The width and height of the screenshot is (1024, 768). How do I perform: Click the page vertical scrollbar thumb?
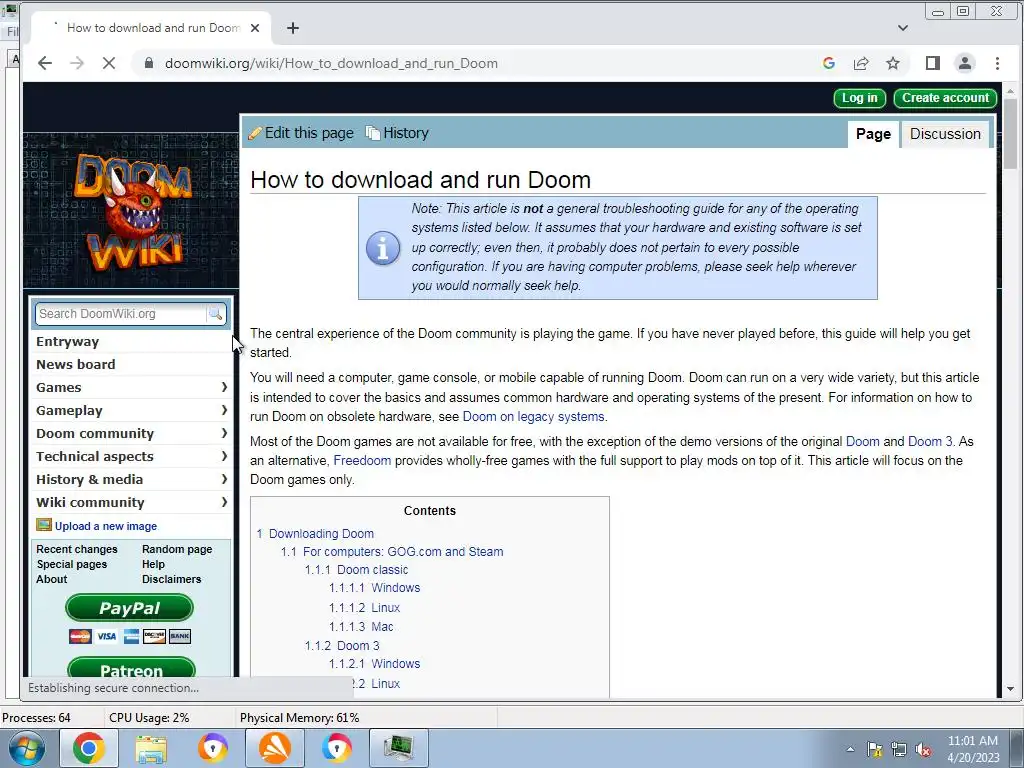[x=1010, y=134]
